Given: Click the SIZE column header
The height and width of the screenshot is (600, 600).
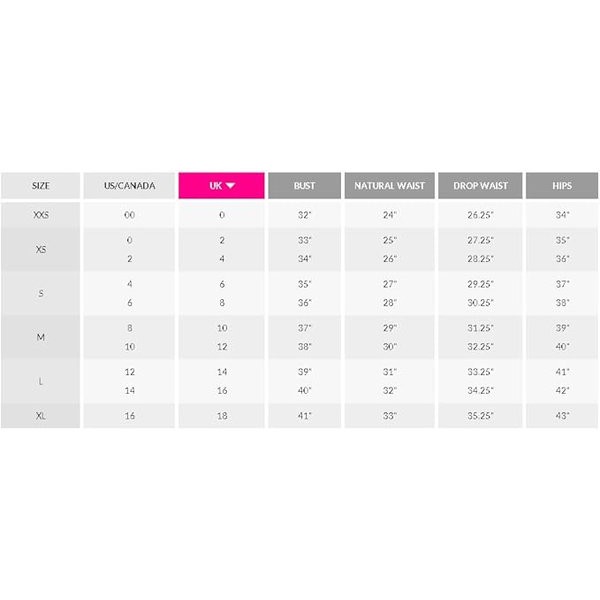Looking at the screenshot, I should click(x=41, y=186).
